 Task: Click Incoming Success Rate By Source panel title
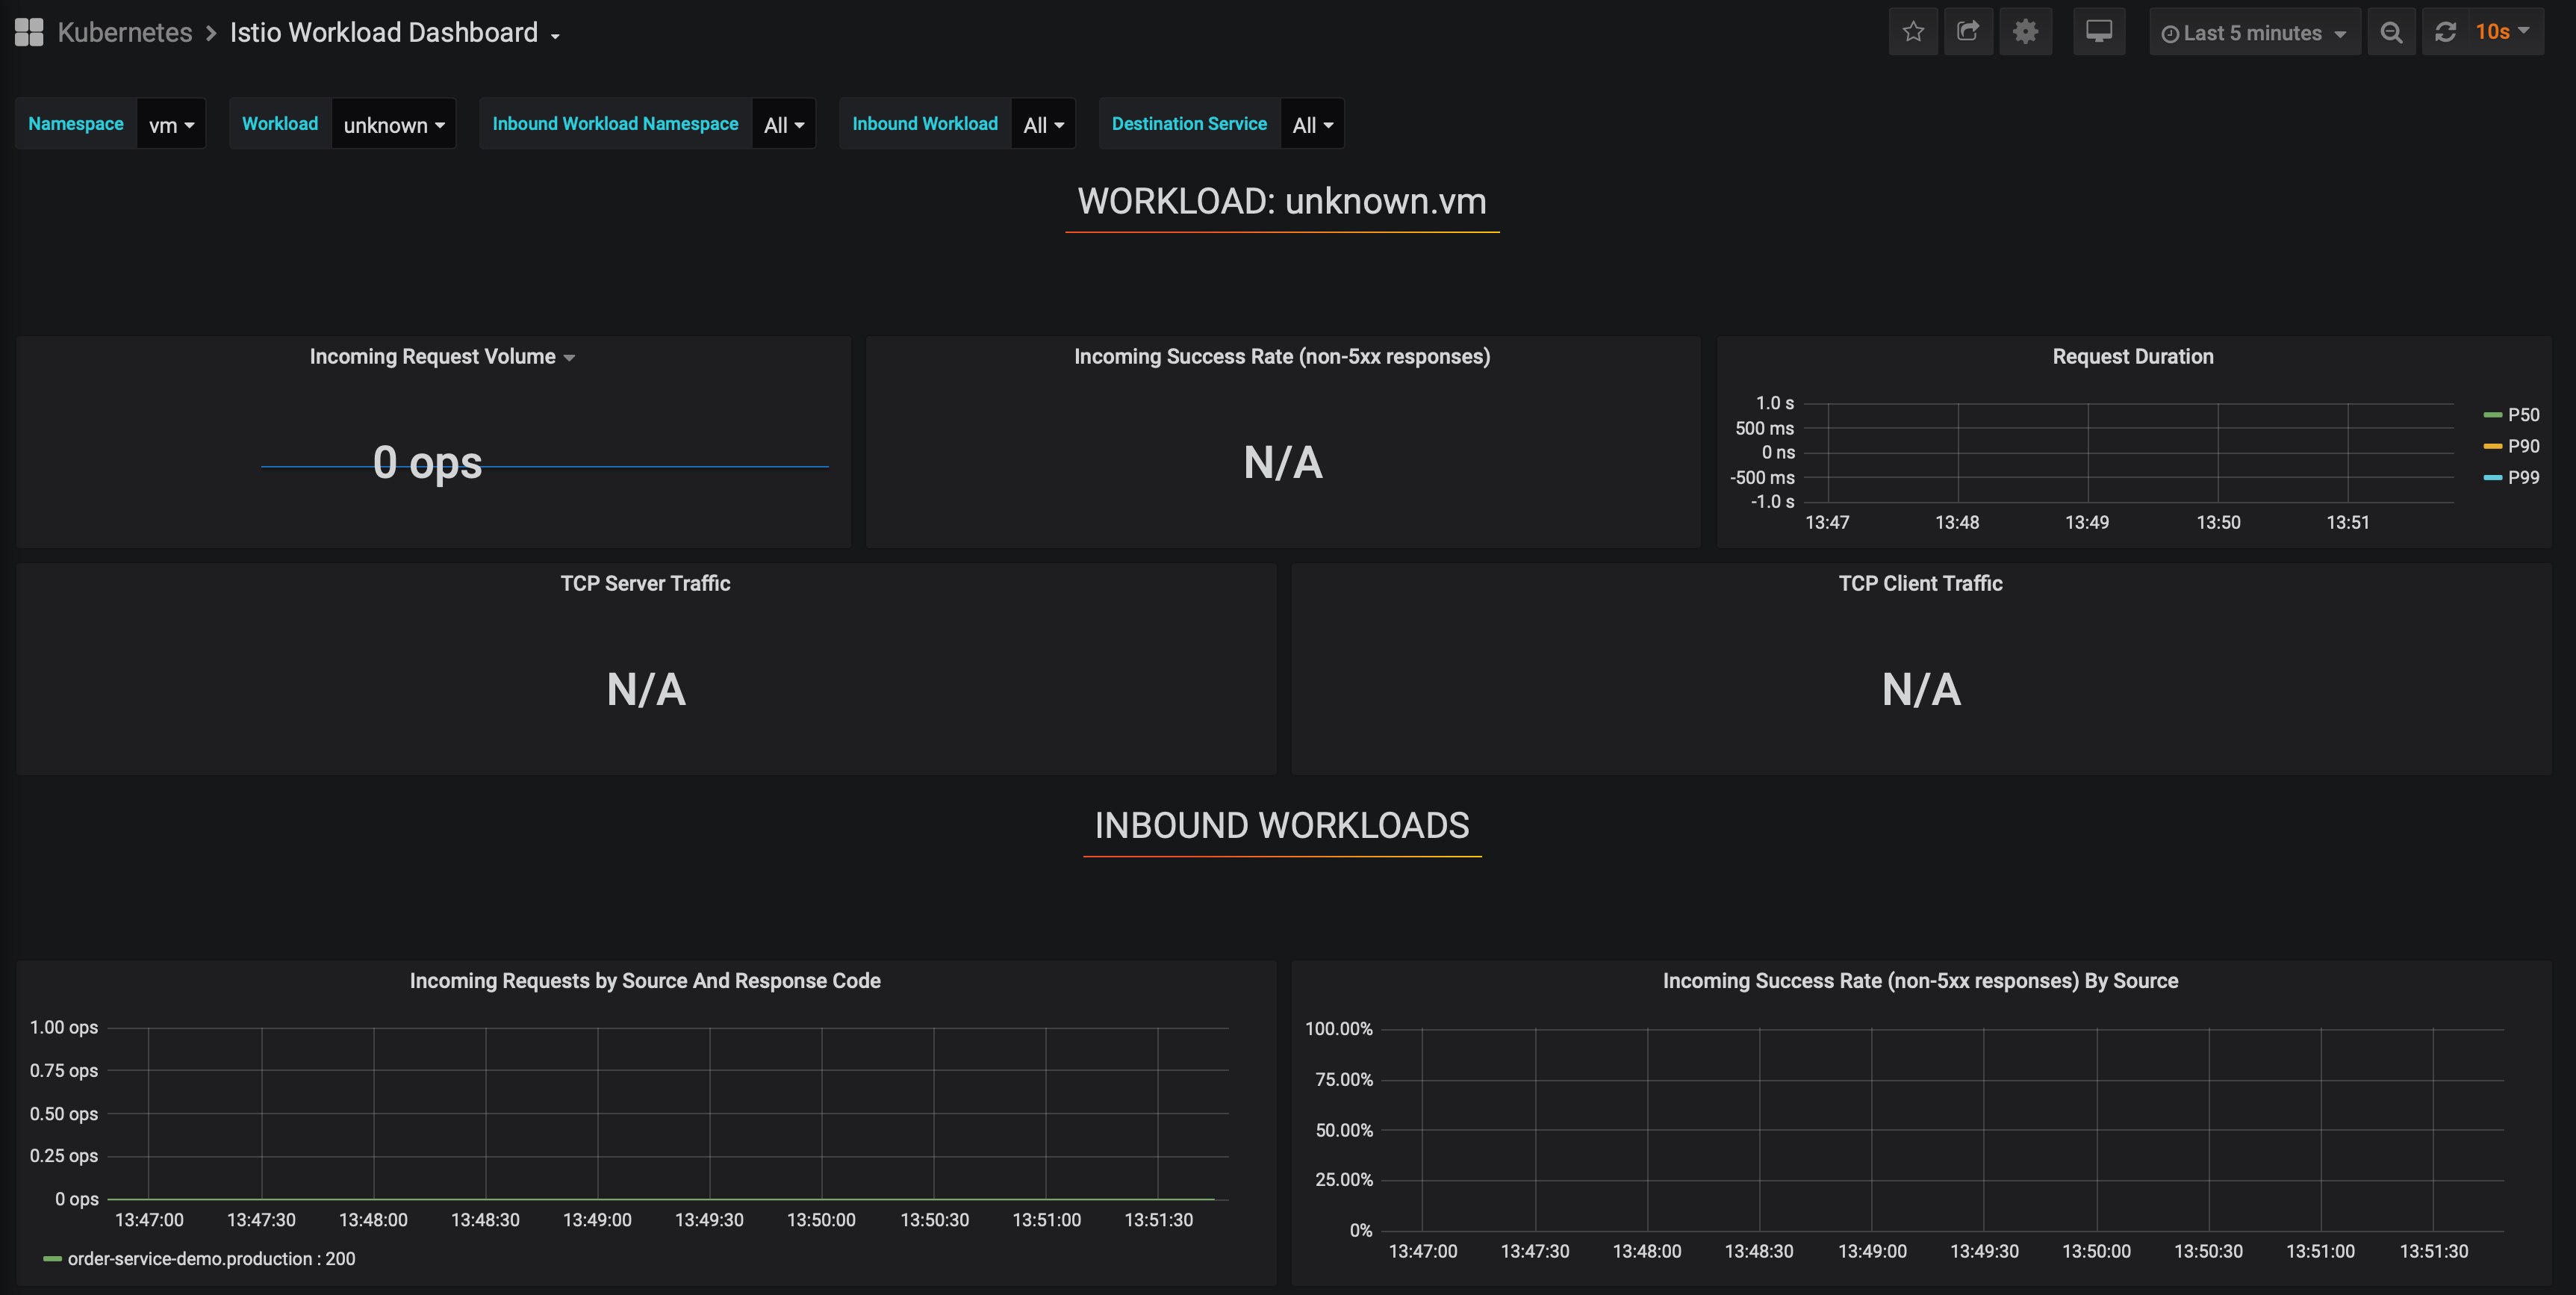tap(1920, 981)
